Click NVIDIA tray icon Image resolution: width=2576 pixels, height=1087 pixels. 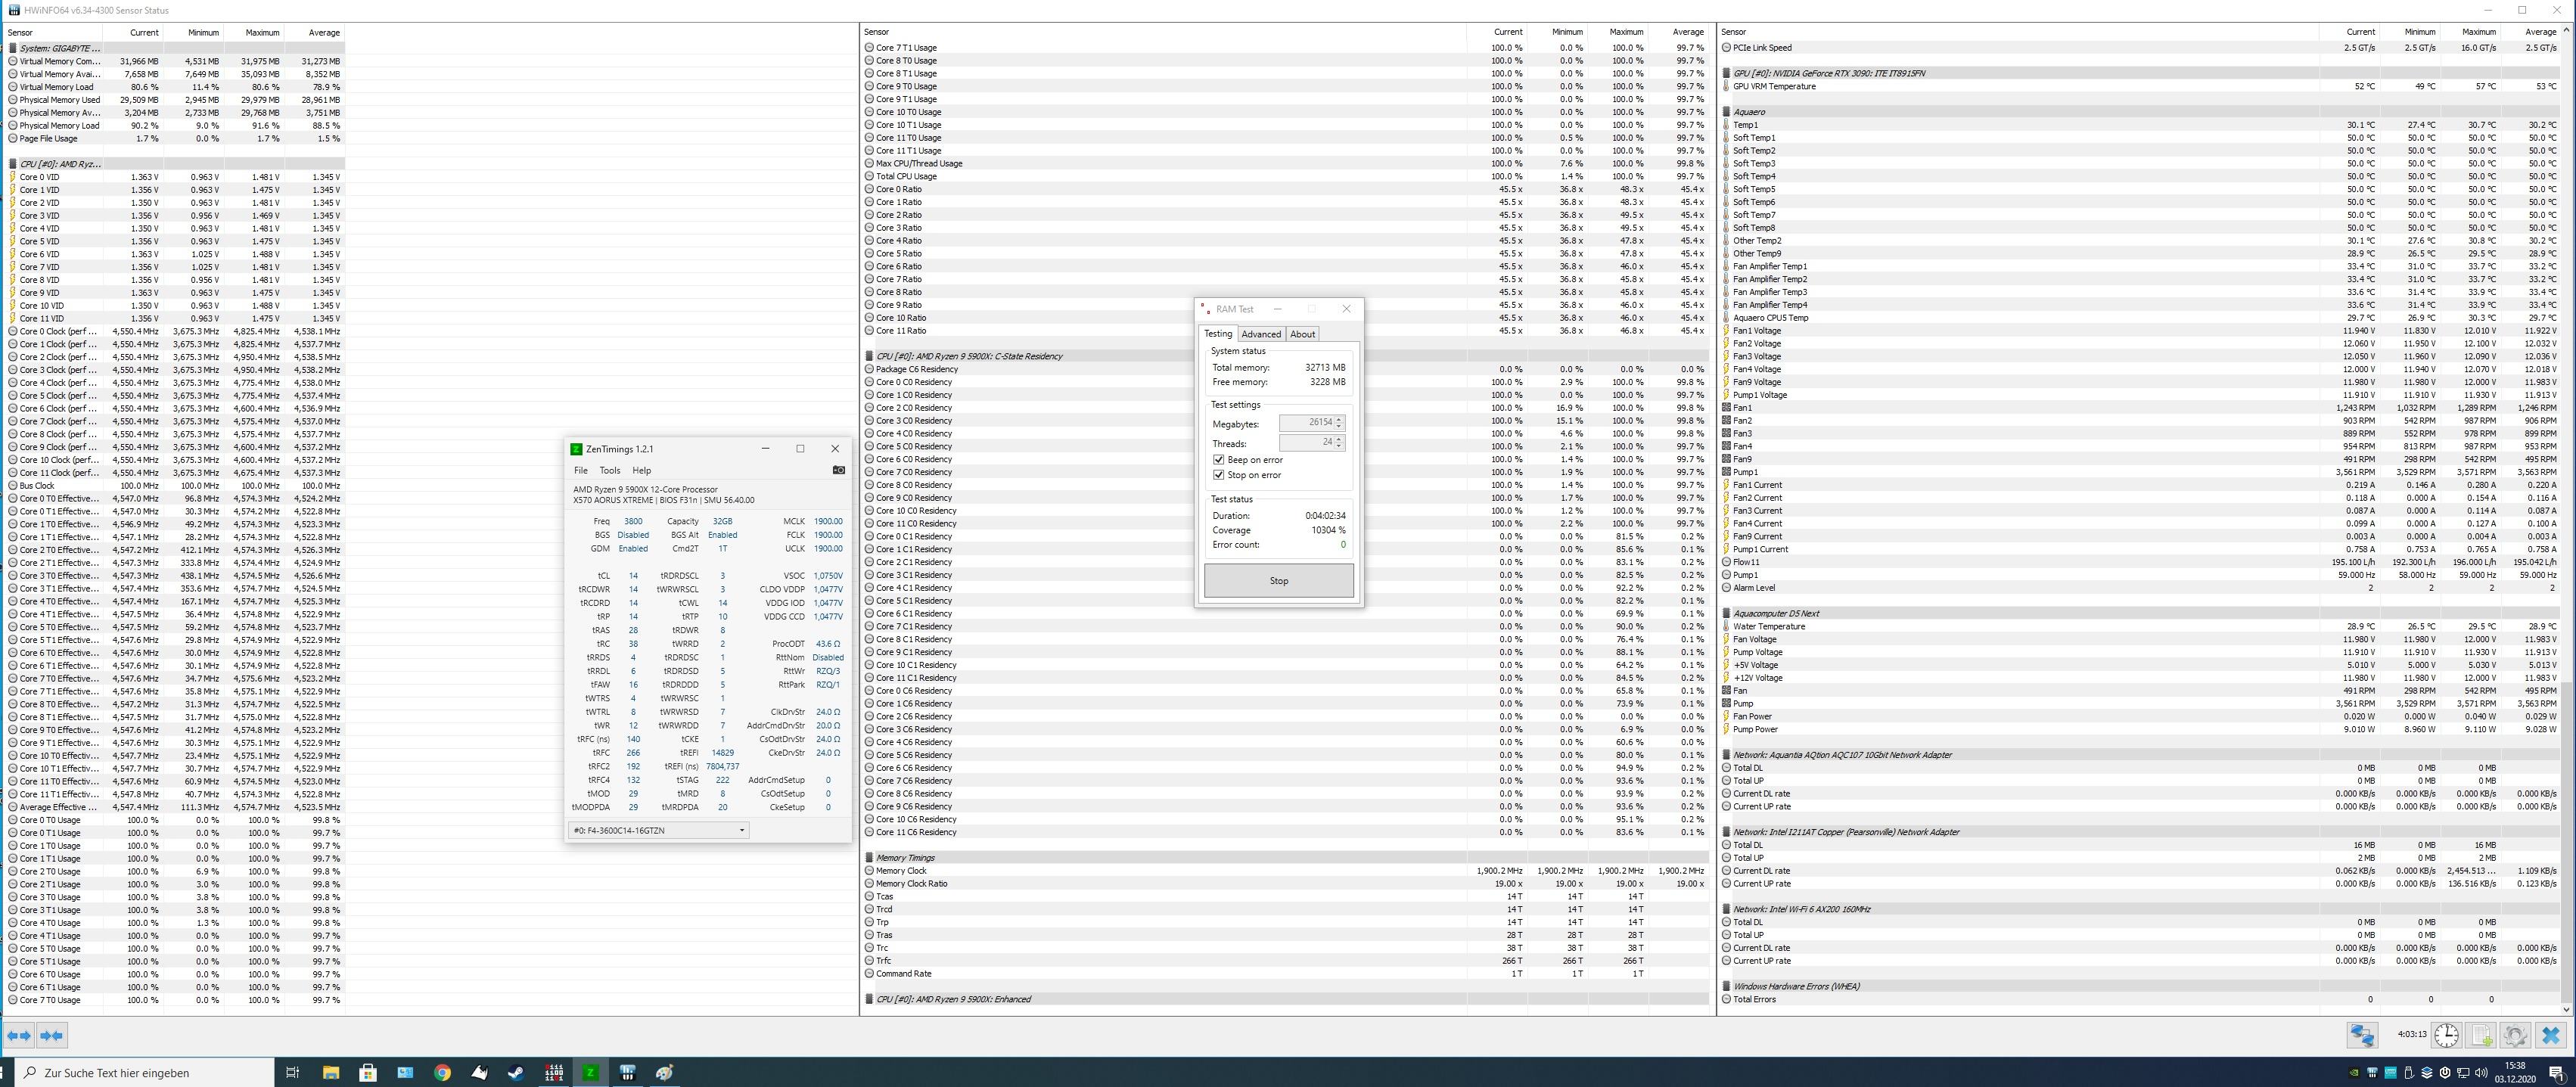coord(2354,1073)
